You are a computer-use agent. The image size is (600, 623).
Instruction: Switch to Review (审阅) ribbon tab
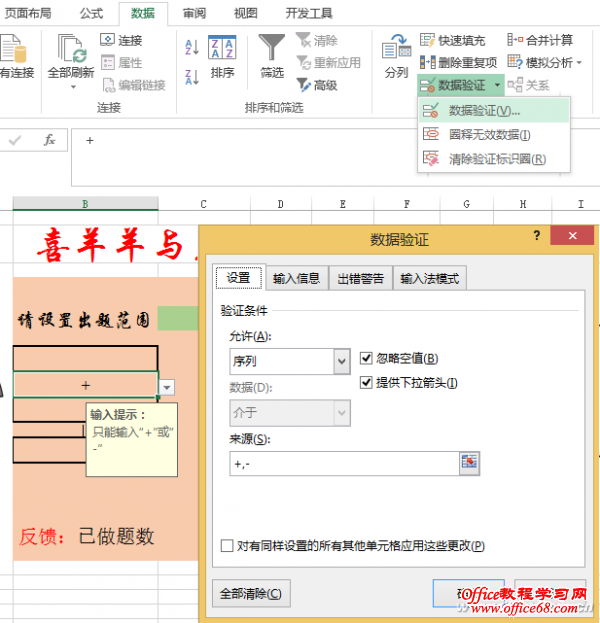point(194,13)
